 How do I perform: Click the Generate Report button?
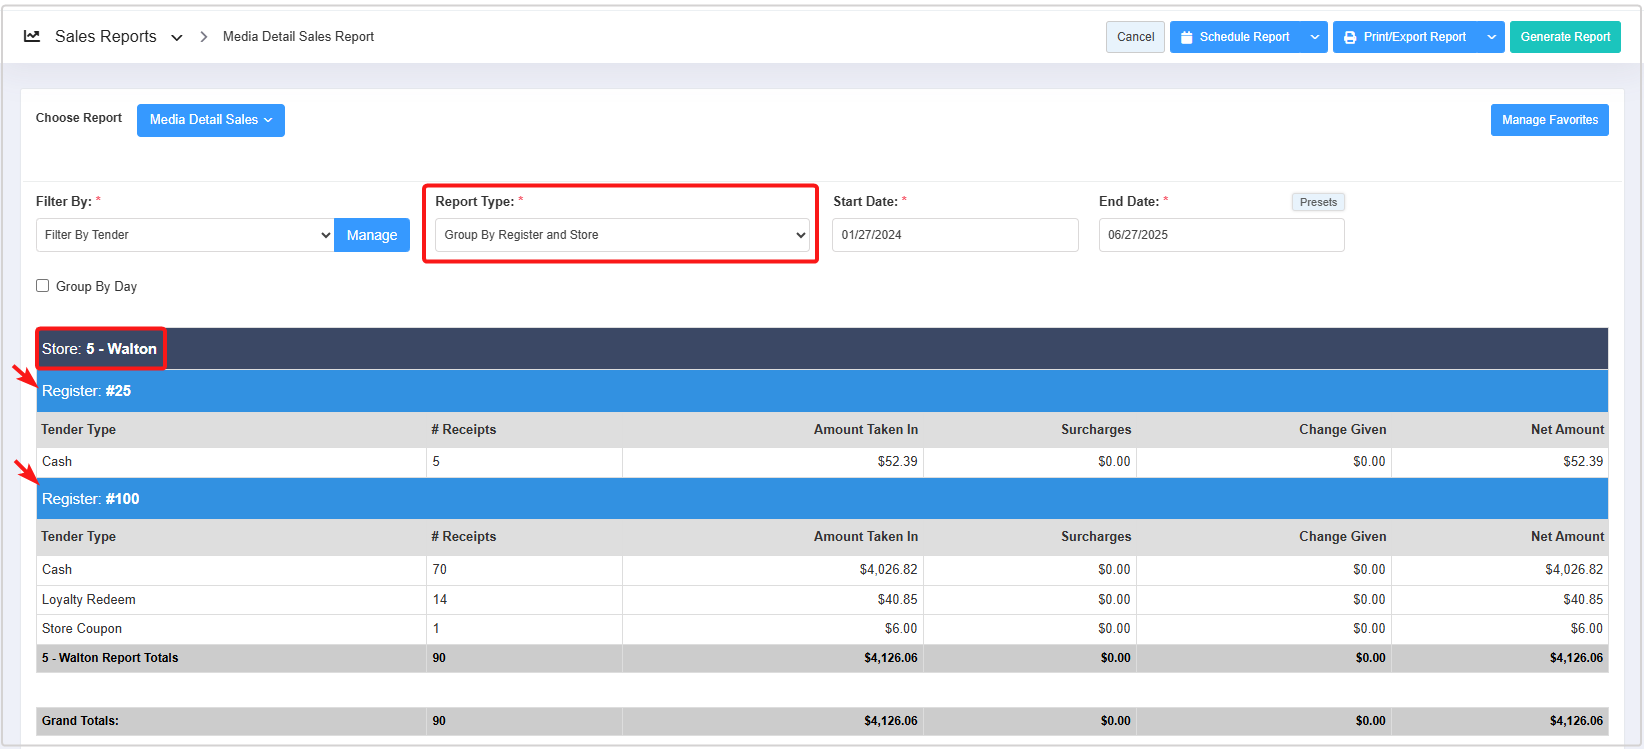click(x=1565, y=37)
